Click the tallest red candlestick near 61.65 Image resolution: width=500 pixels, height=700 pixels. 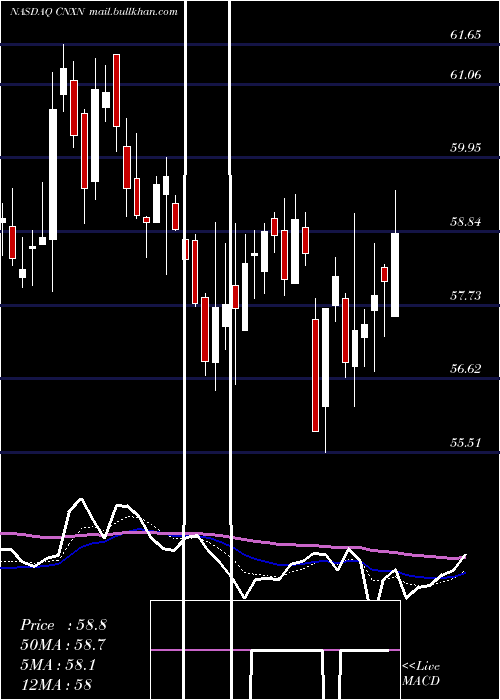[117, 91]
